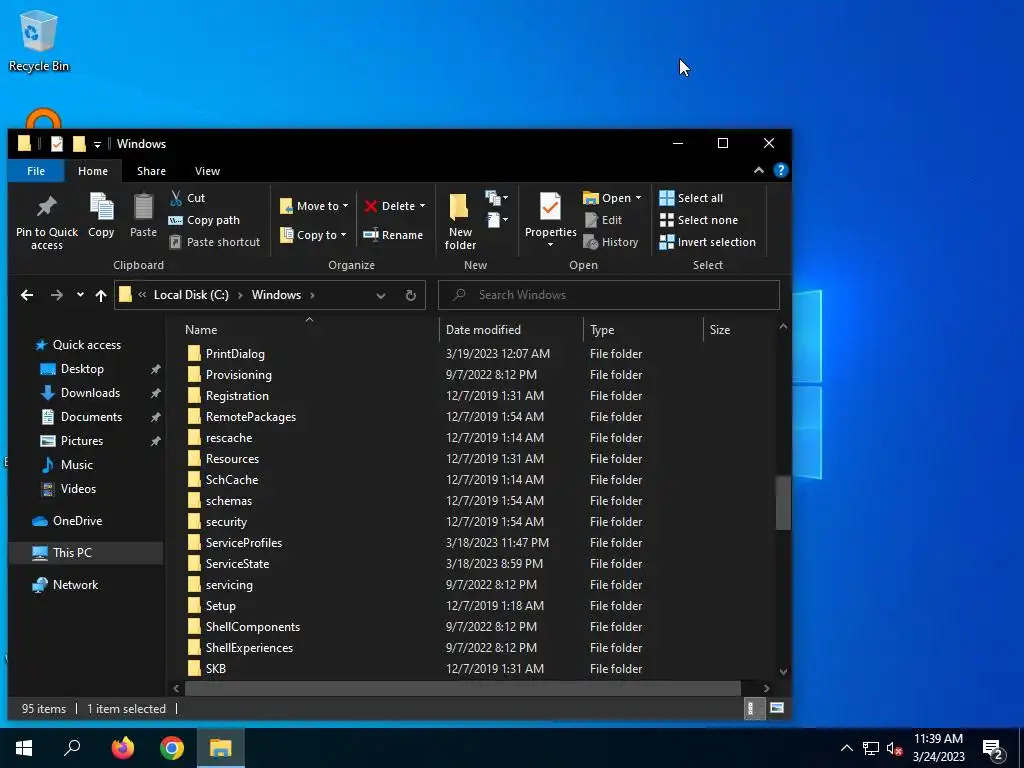Launch Firefox from the taskbar

pyautogui.click(x=122, y=748)
